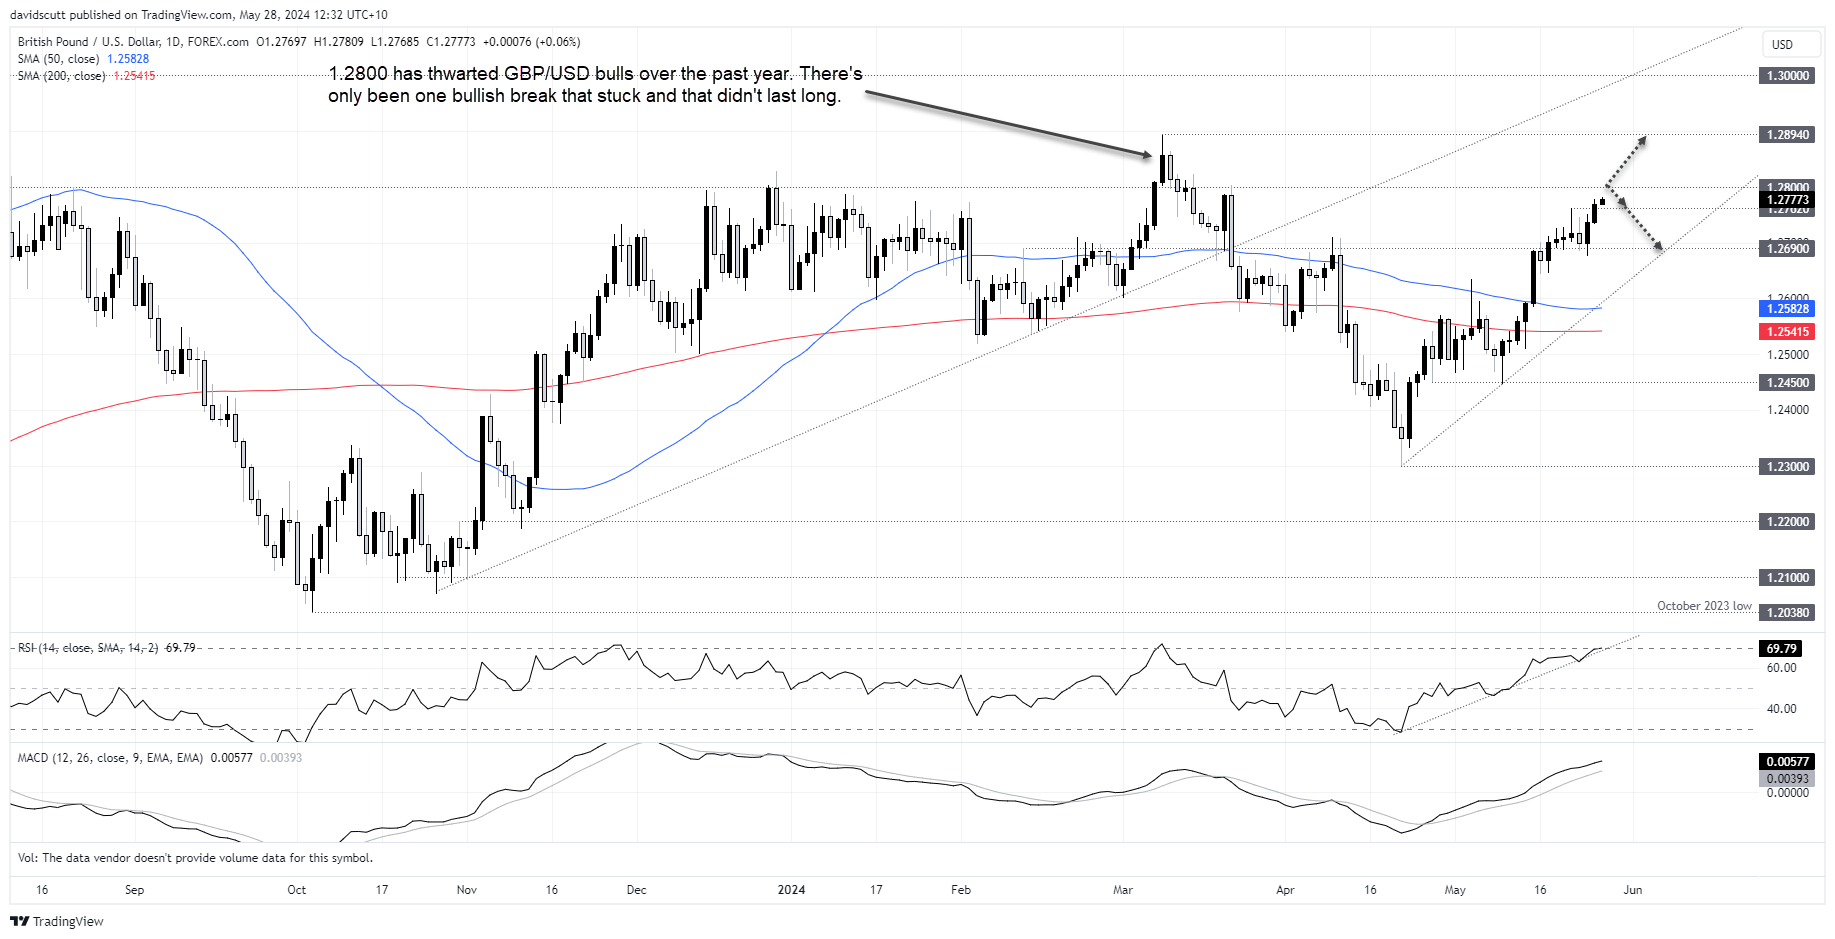
Task: Click the MACD signal value tag 0.00393
Action: pyautogui.click(x=1787, y=779)
